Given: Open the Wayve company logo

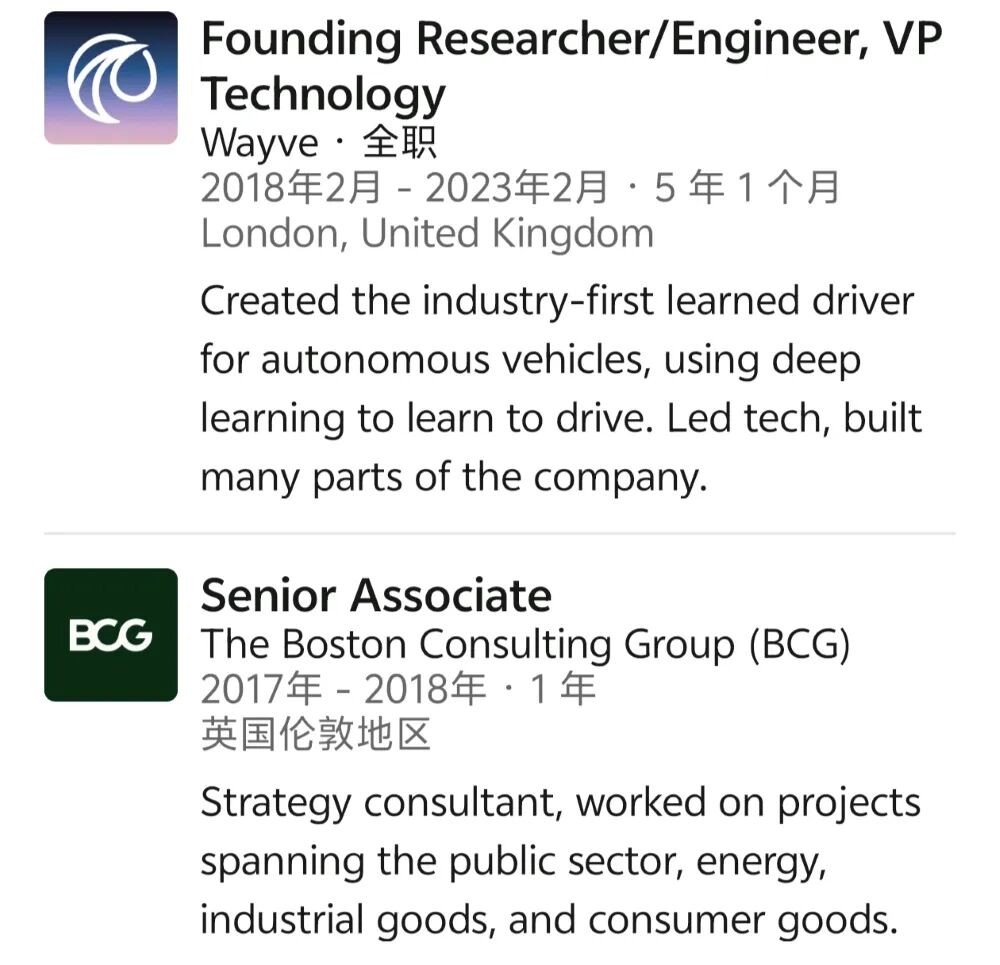Looking at the screenshot, I should pos(111,78).
